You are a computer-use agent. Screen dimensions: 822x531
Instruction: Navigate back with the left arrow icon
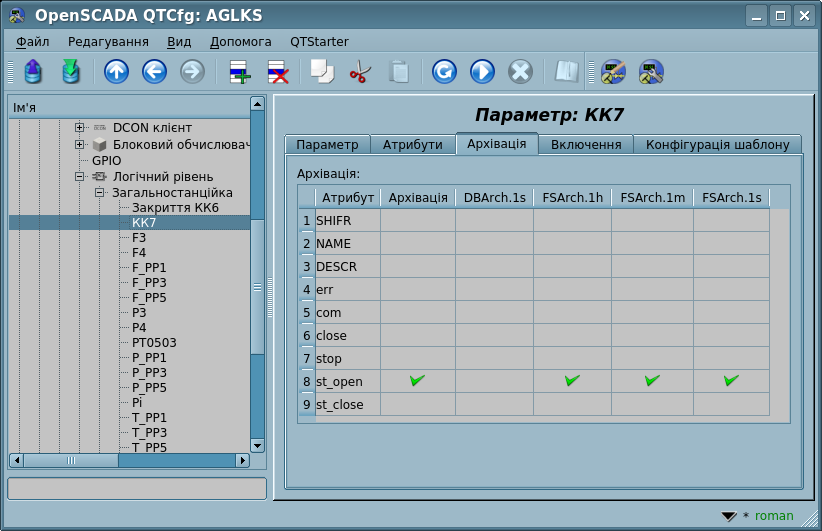coord(154,72)
